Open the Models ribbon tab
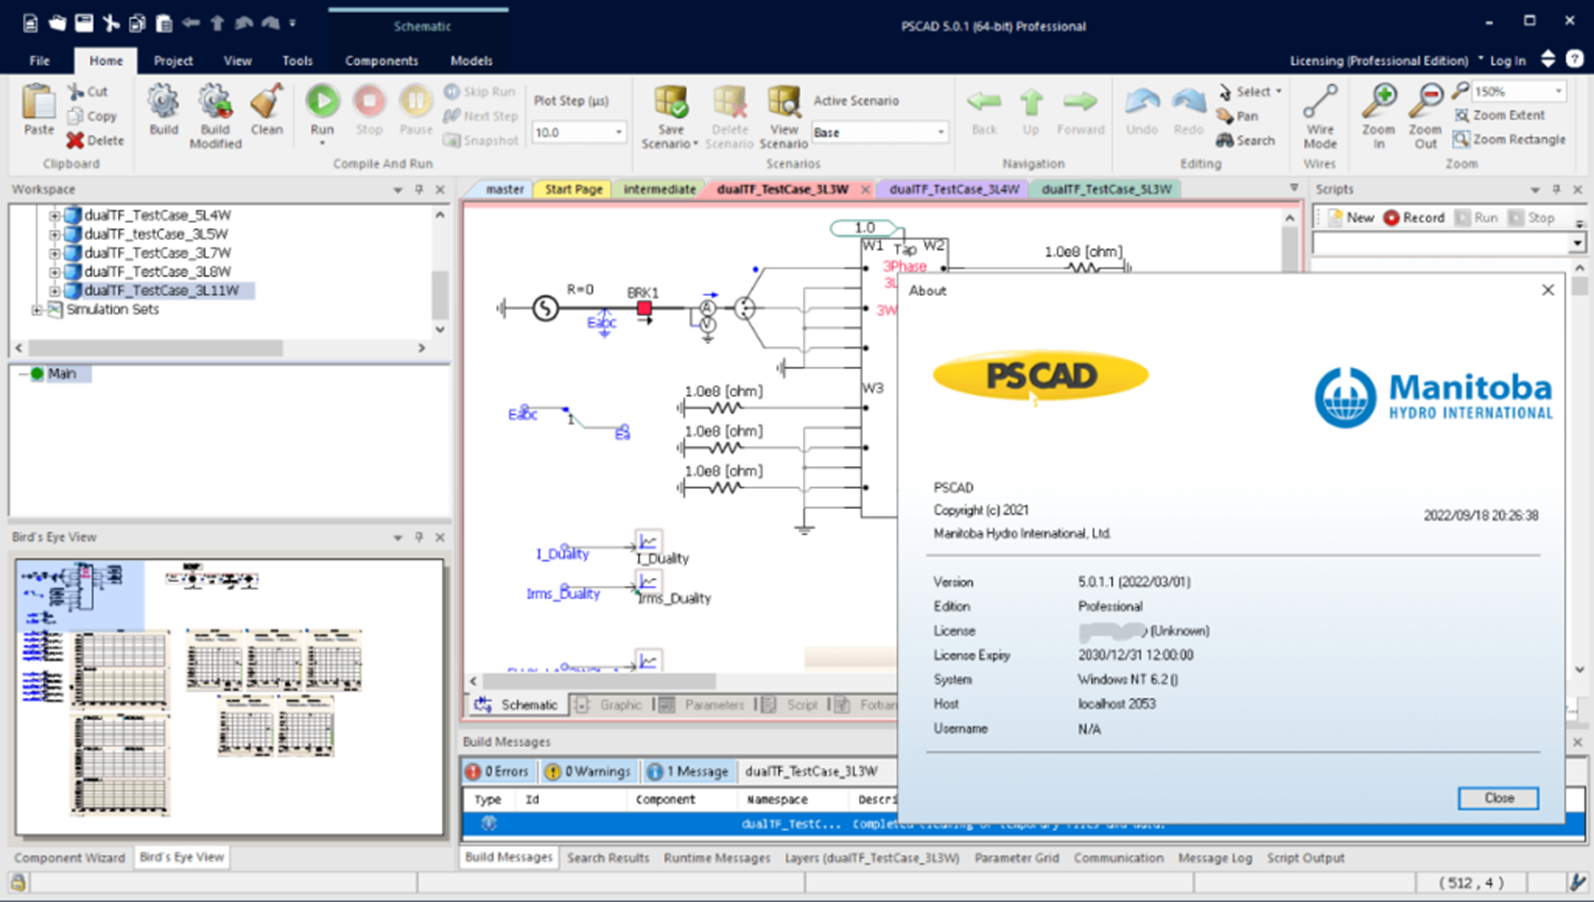This screenshot has width=1594, height=902. point(471,60)
